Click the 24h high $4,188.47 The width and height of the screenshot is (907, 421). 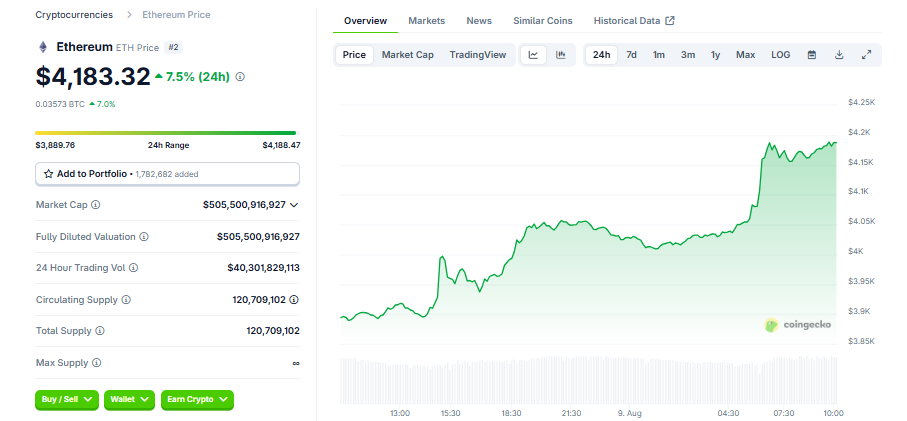point(281,145)
